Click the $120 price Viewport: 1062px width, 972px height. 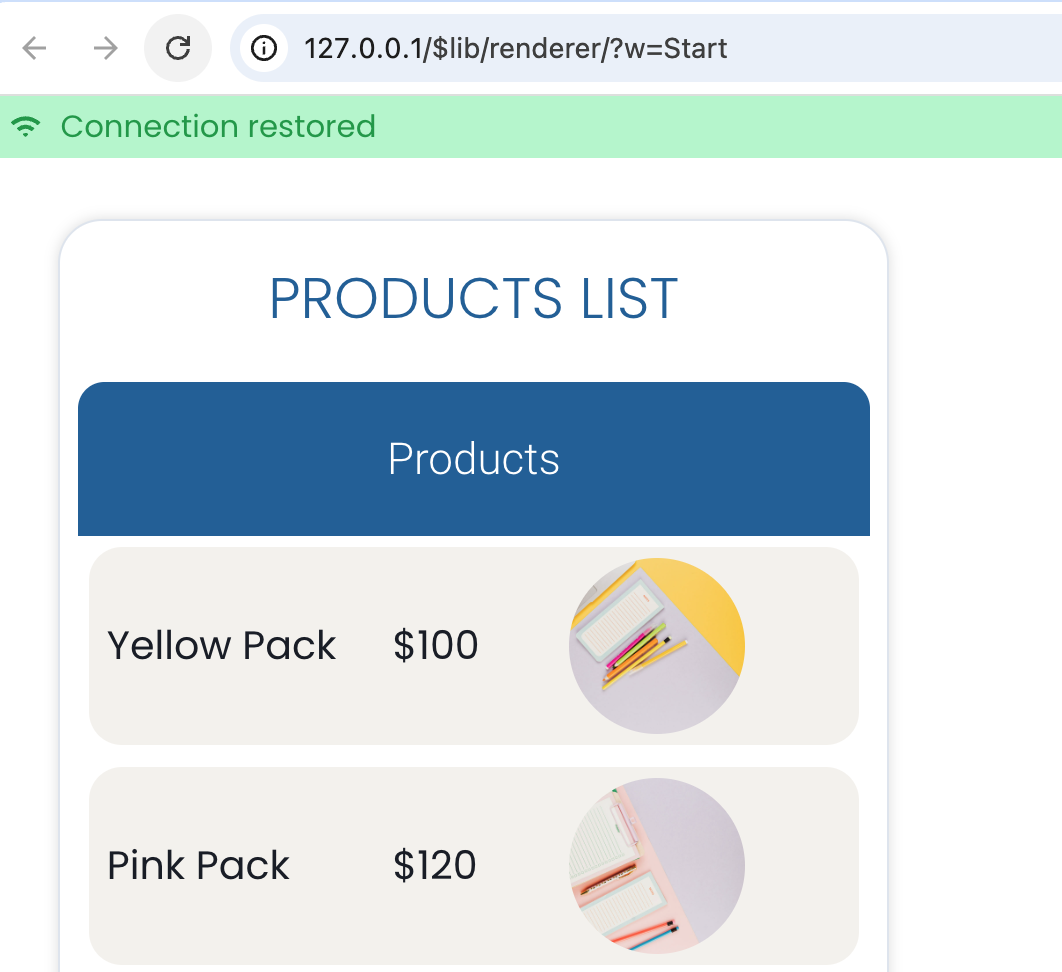[x=434, y=866]
